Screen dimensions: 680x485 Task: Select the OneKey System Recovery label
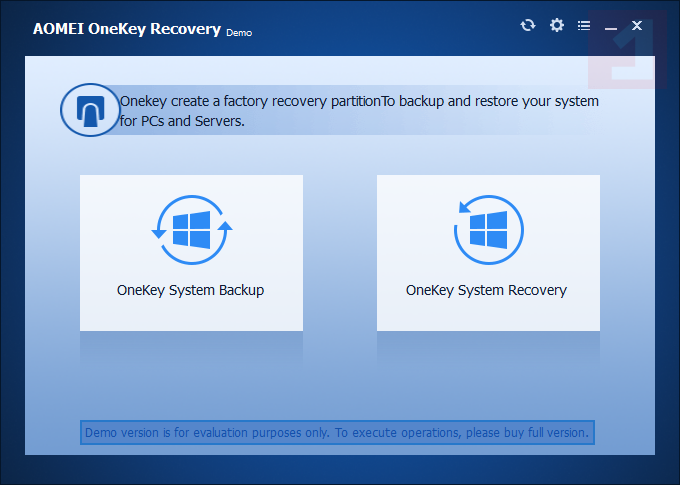(x=486, y=290)
